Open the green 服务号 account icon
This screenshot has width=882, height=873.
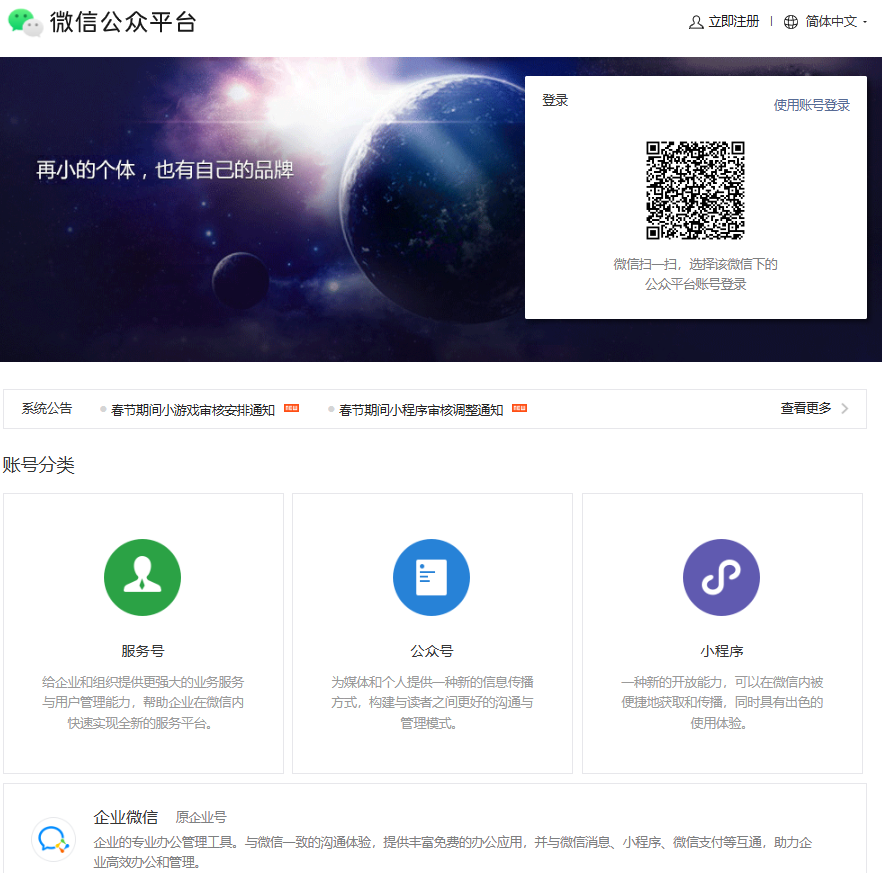click(x=142, y=578)
